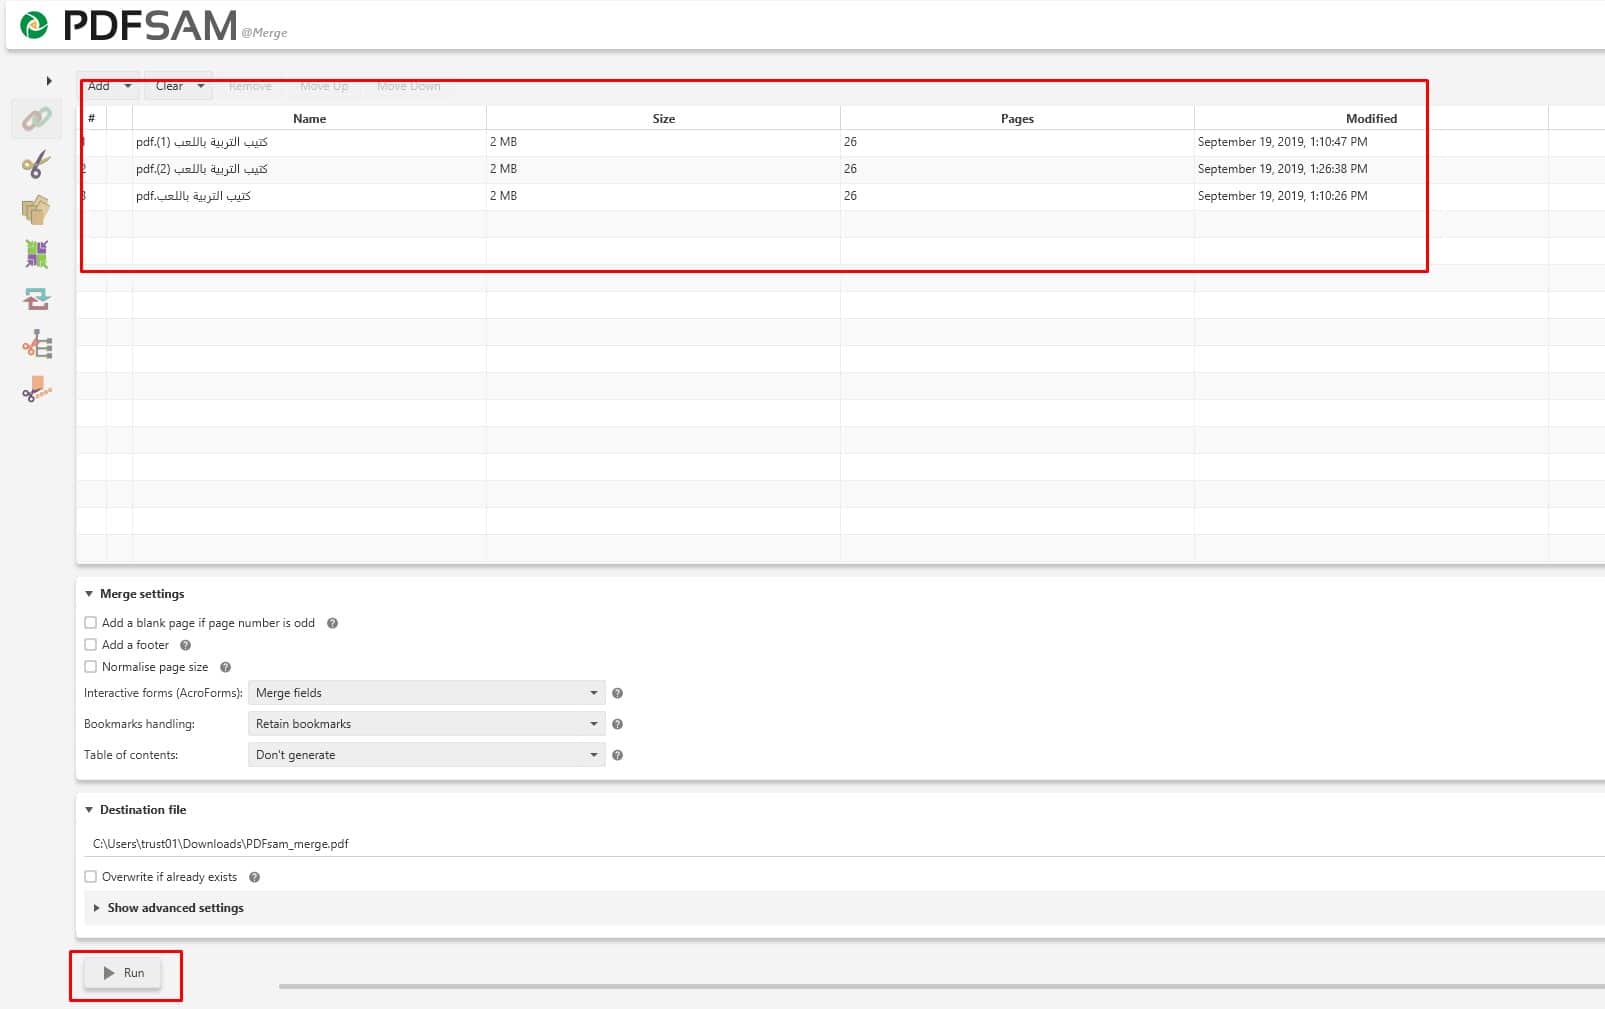Open the Split by bookmarks tool

pyautogui.click(x=37, y=345)
